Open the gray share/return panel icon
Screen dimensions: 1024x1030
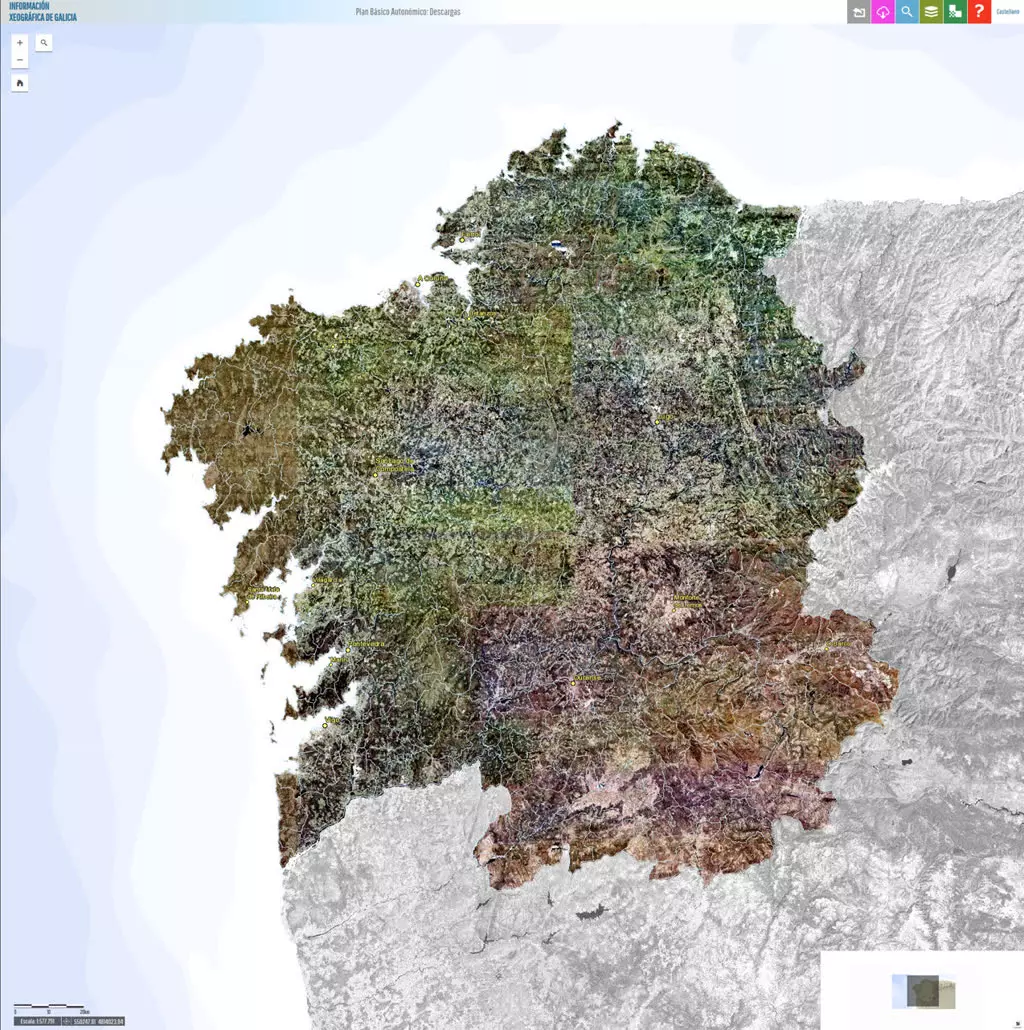click(858, 12)
